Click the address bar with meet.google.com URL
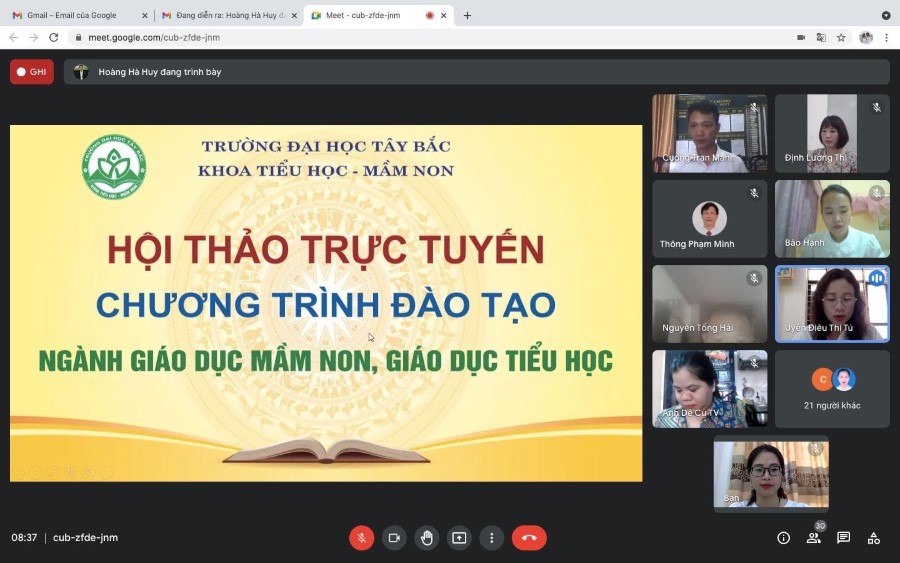This screenshot has width=900, height=563. coord(430,37)
